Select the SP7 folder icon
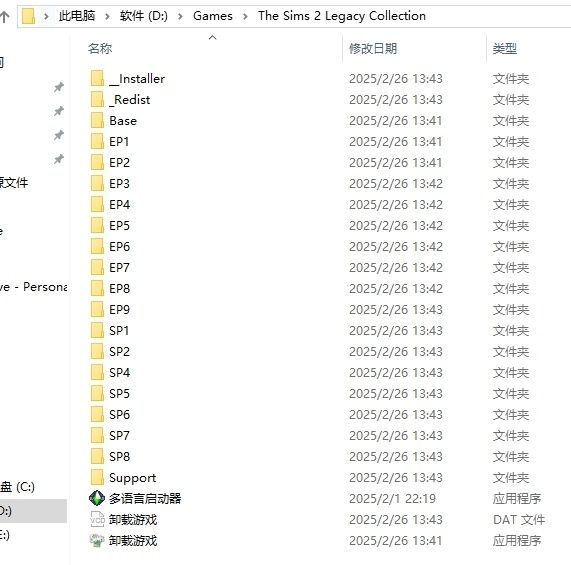571x565 pixels. 97,435
